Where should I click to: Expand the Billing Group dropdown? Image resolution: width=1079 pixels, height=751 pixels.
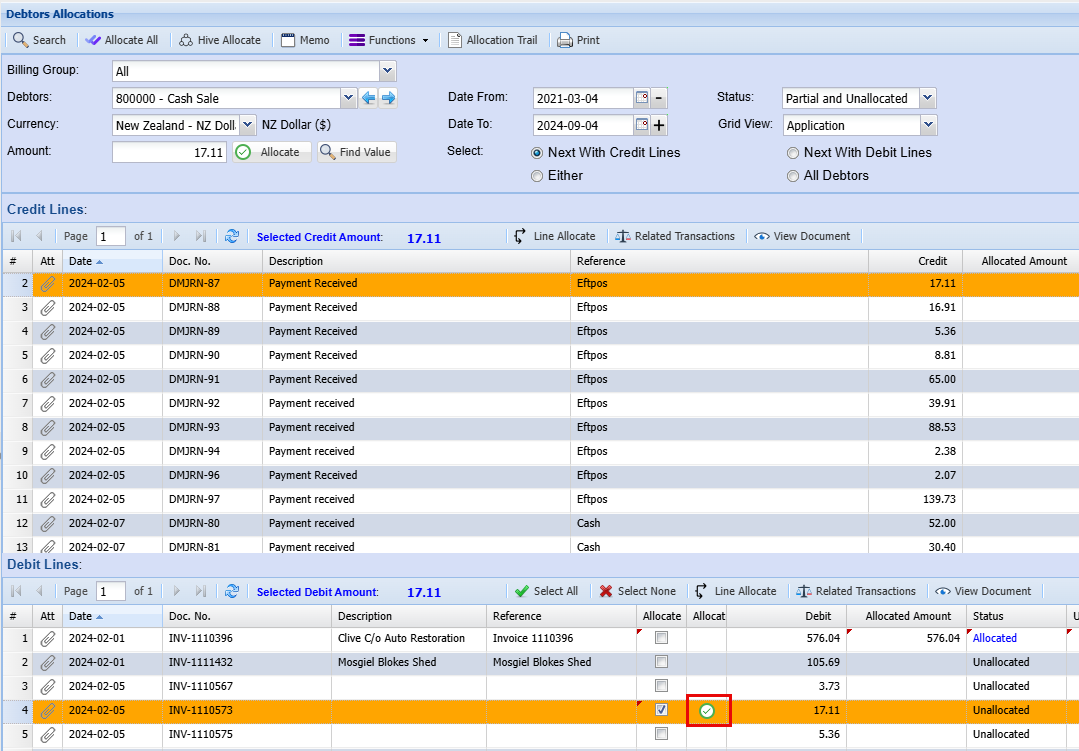click(x=387, y=71)
